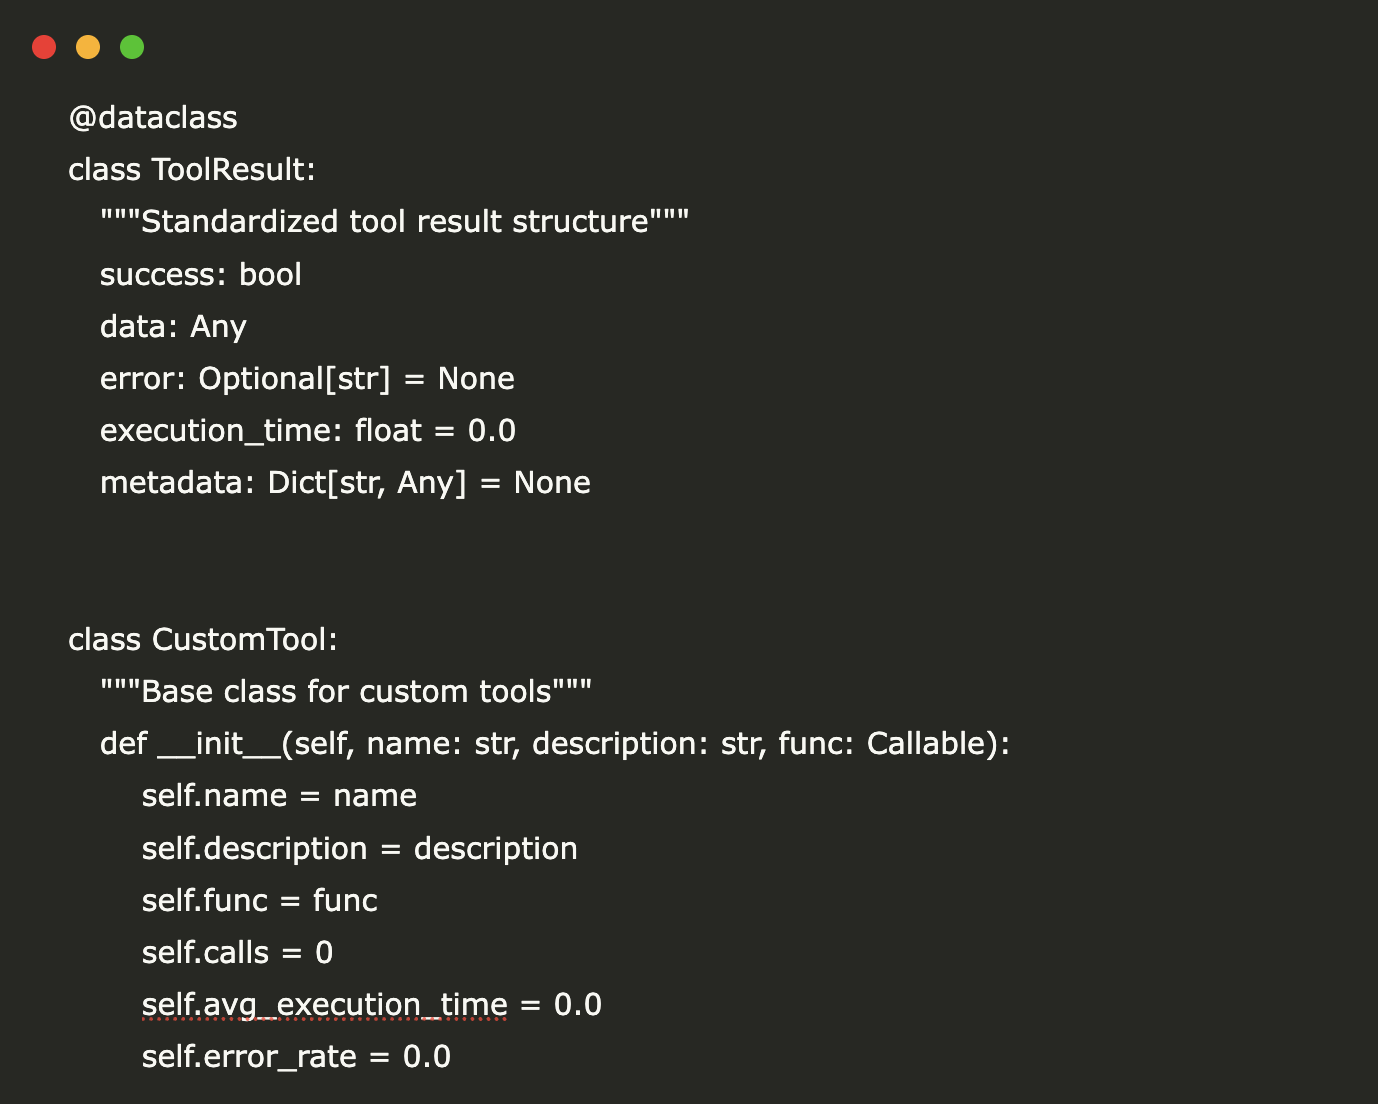Select the metadata Dict[str, Any] line
Viewport: 1378px width, 1104px height.
click(345, 483)
